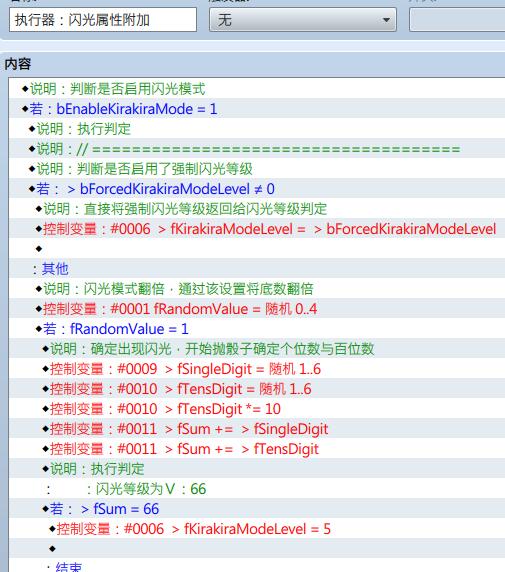This screenshot has height=572, width=505.
Task: Select line 'fTensDigit = 随机 1..6'
Action: point(257,389)
